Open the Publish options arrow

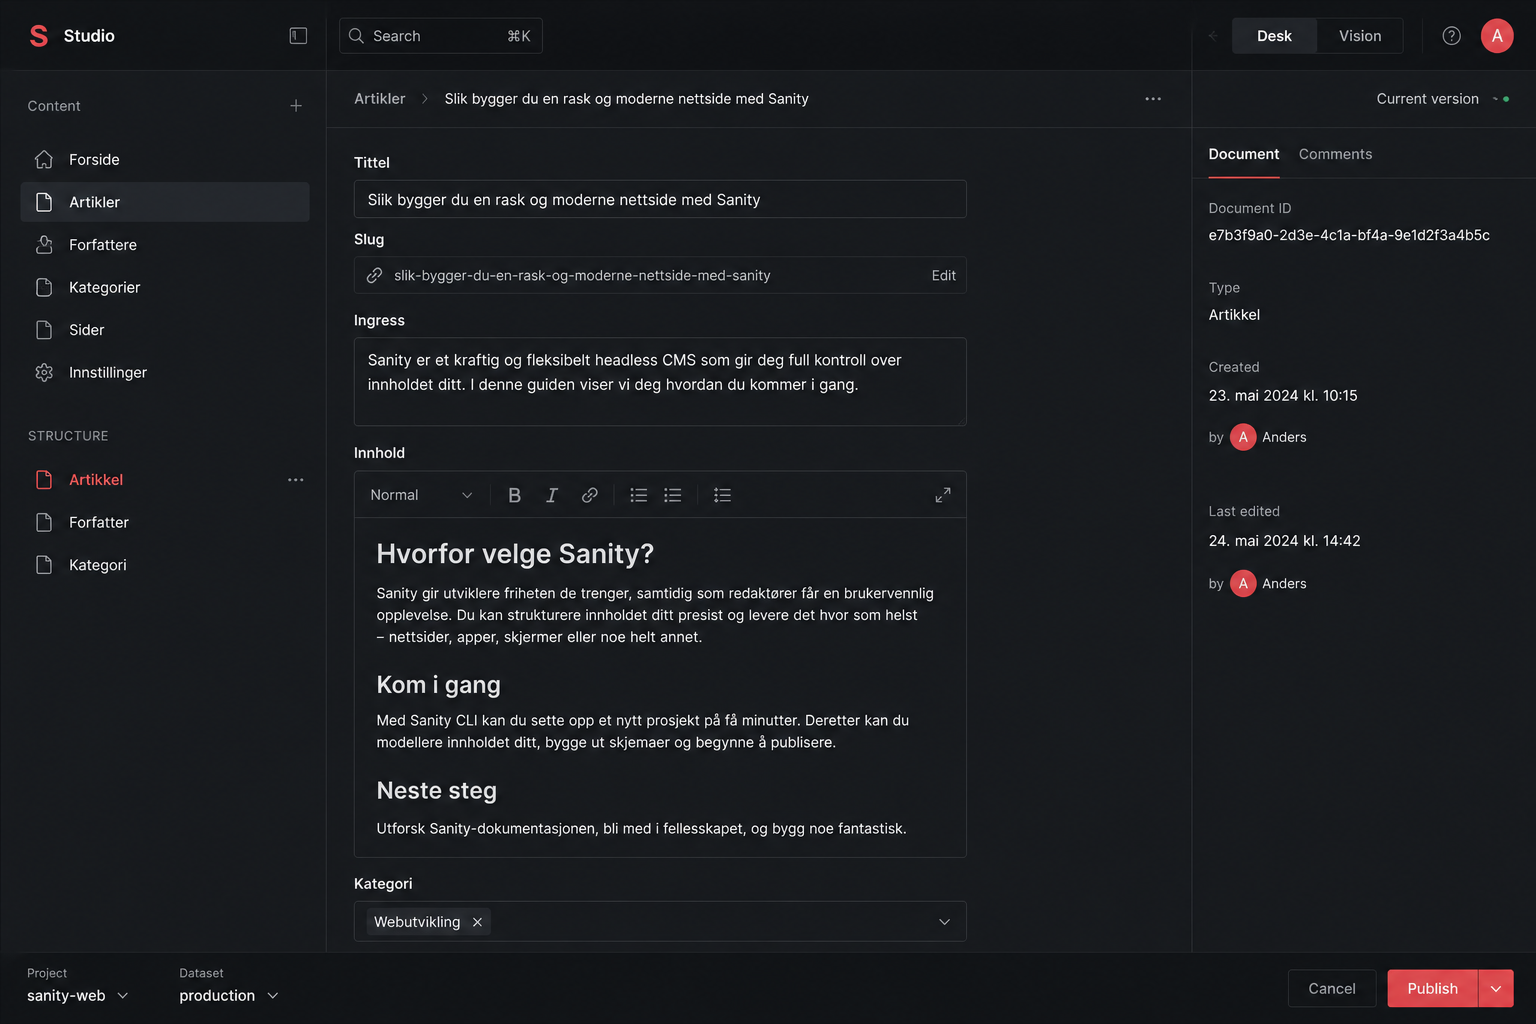click(x=1496, y=989)
